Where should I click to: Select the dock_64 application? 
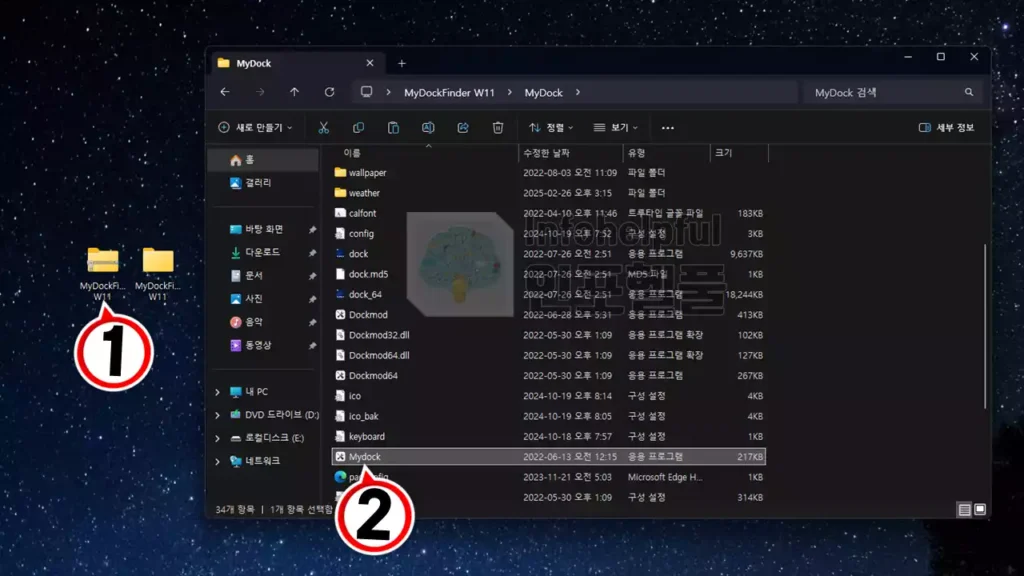point(358,295)
